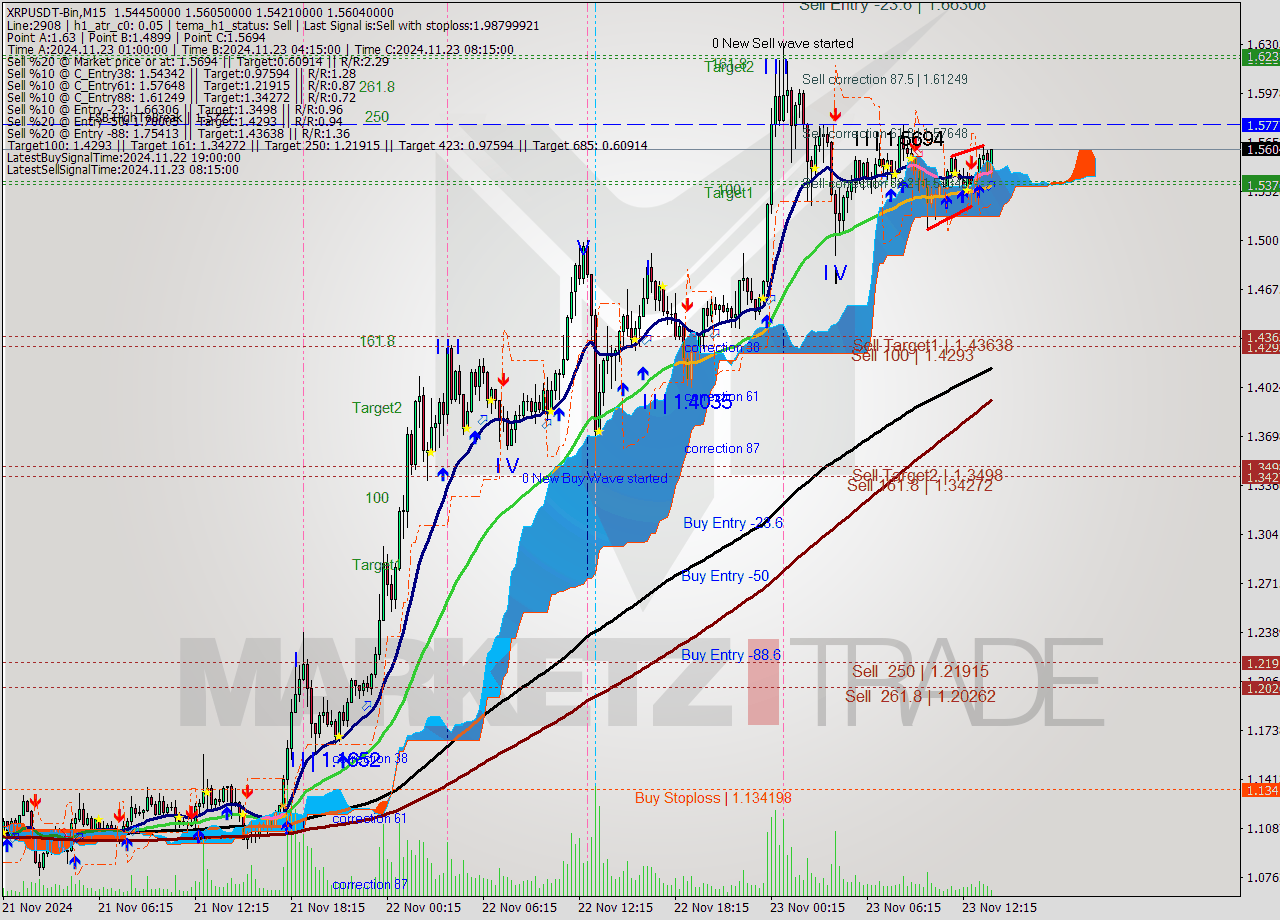Screen dimensions: 1280x920
Task: Select the 'Sell 100 | 1.4293' label
Action: point(911,355)
